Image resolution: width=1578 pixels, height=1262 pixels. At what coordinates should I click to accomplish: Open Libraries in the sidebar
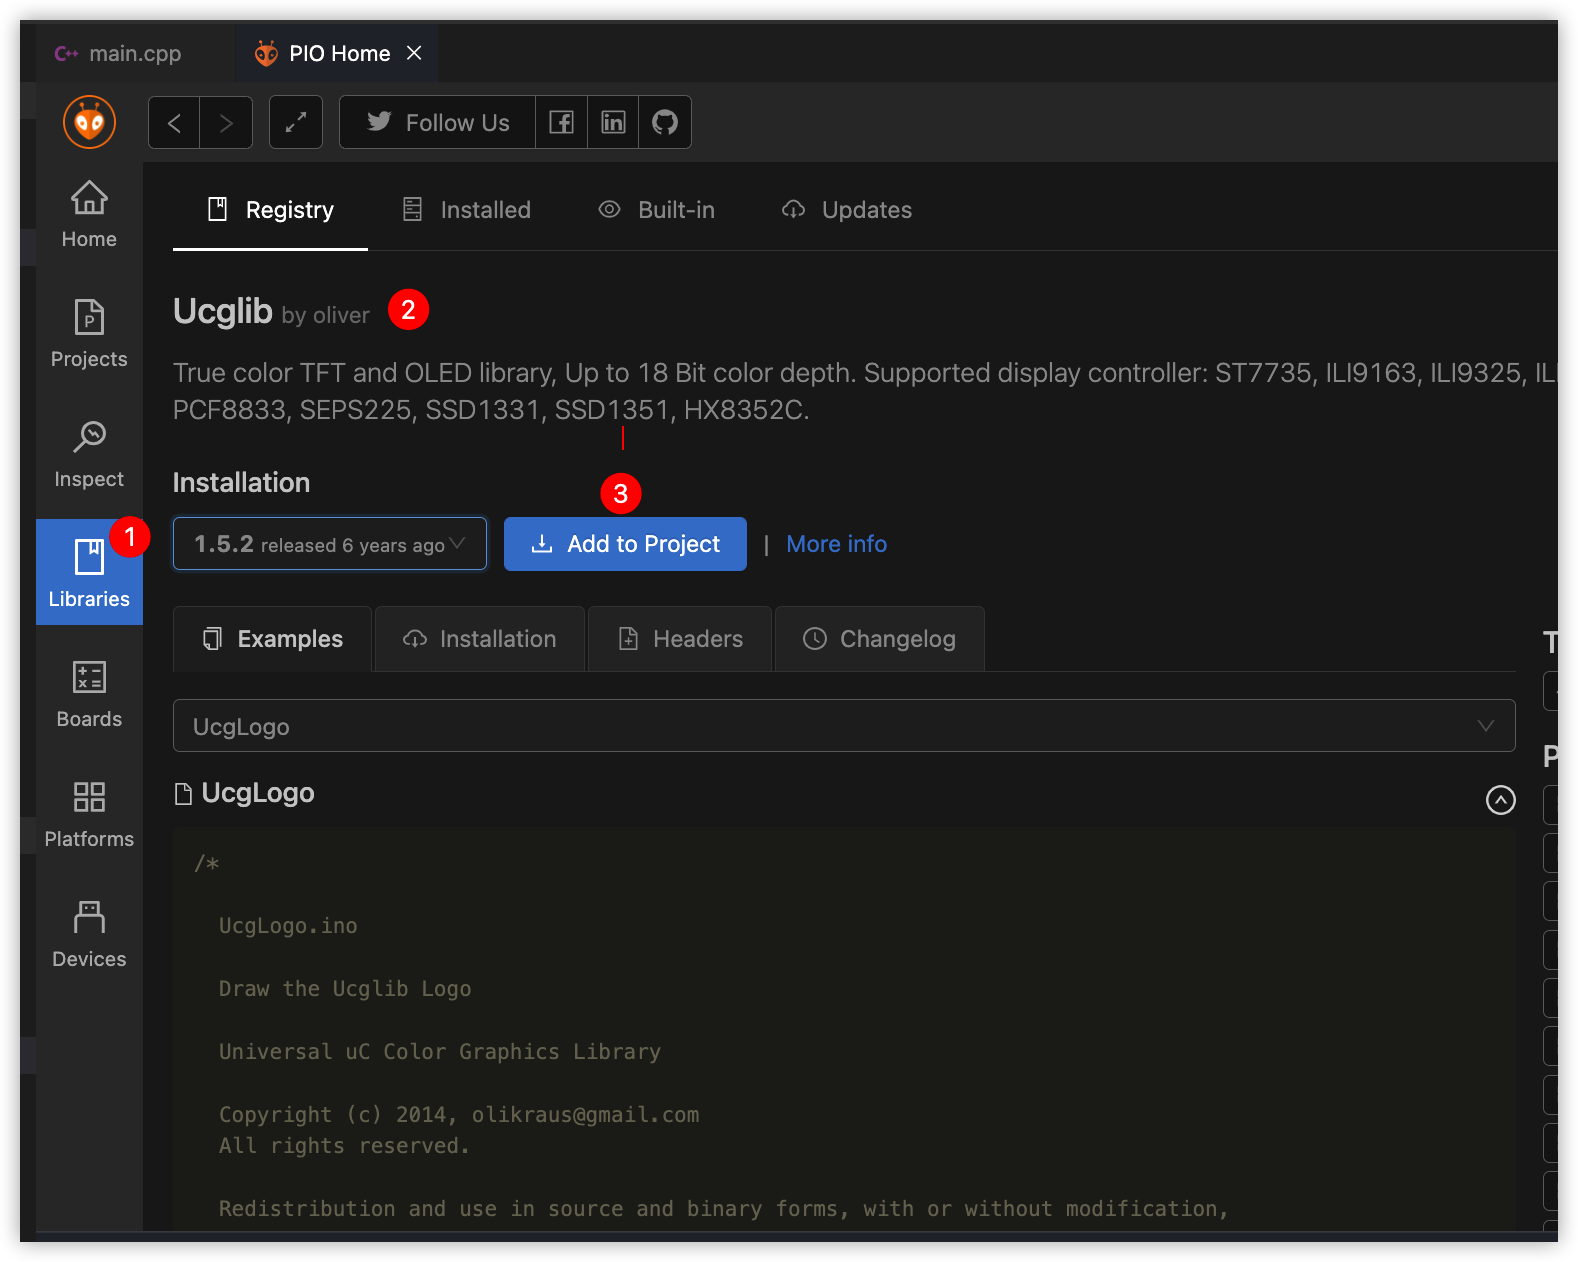[89, 572]
